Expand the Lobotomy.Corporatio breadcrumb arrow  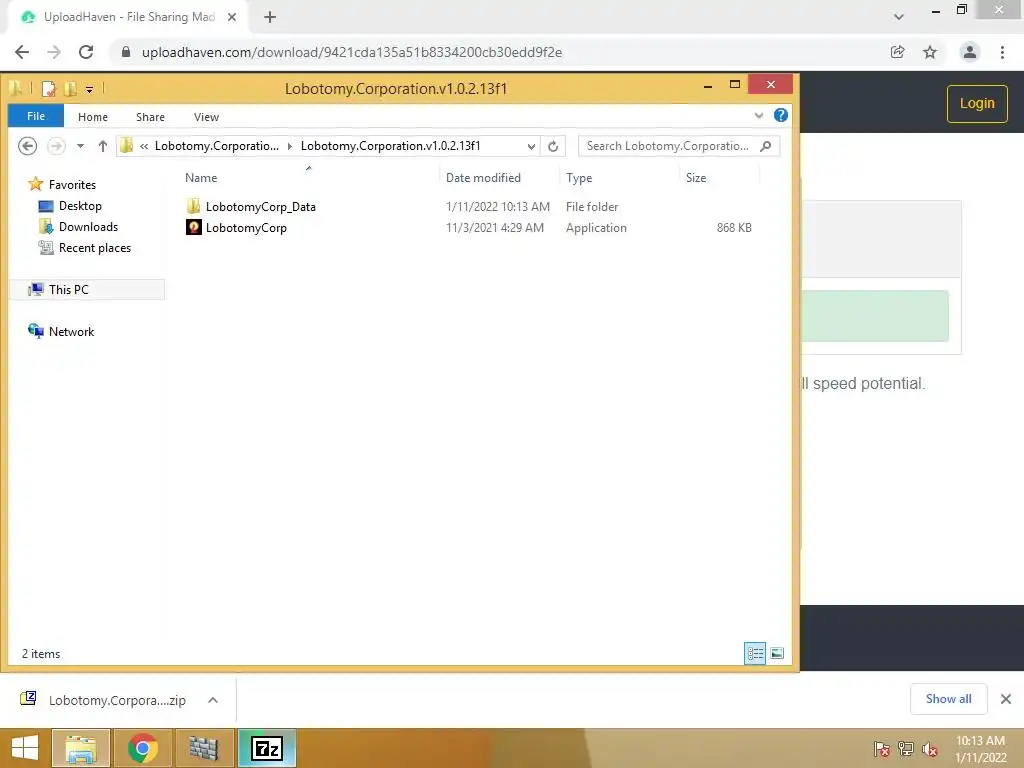point(289,146)
